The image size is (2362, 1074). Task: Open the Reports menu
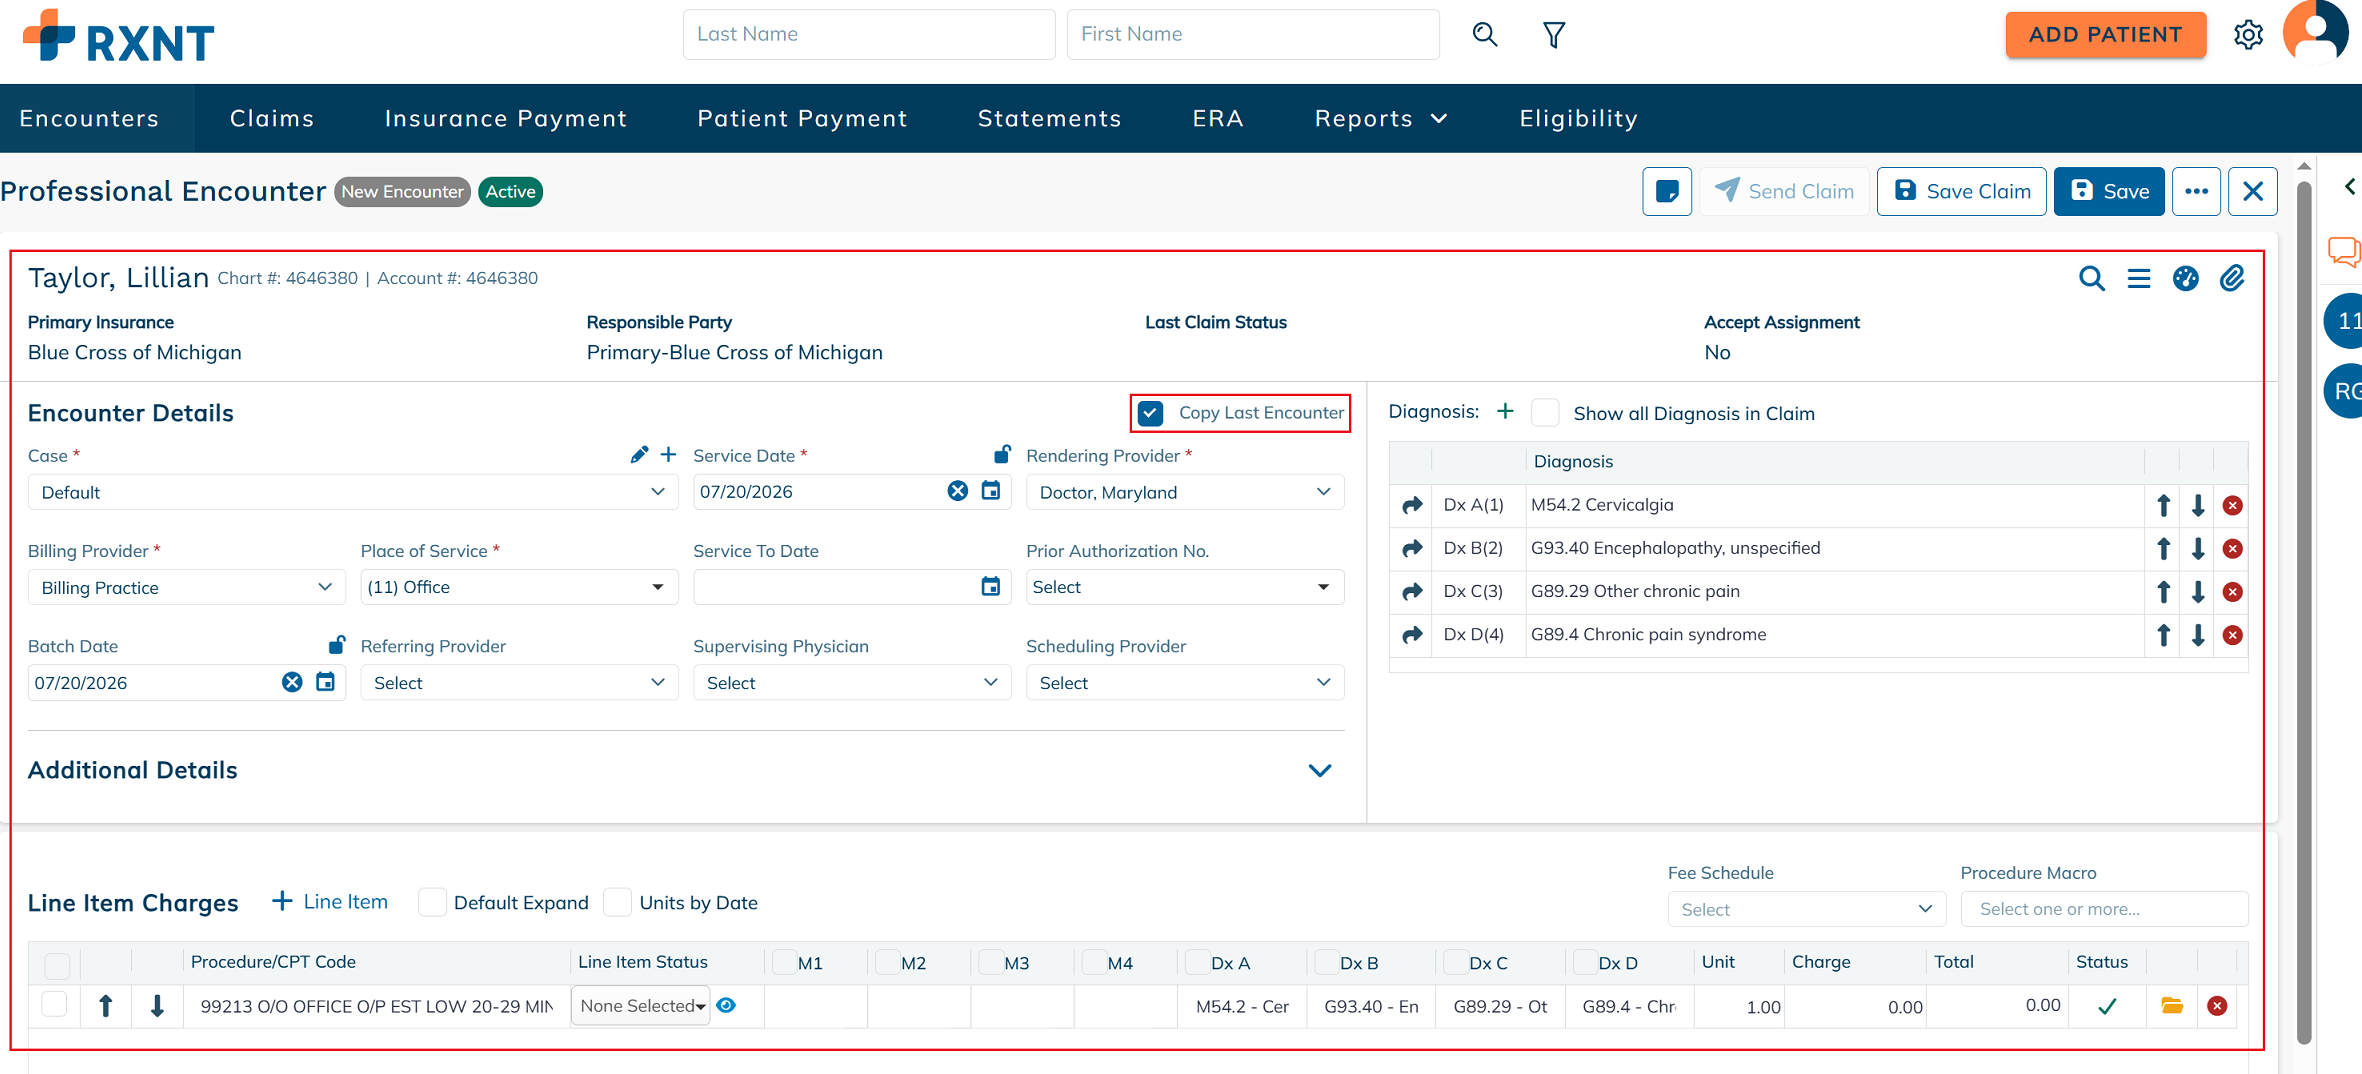1381,118
